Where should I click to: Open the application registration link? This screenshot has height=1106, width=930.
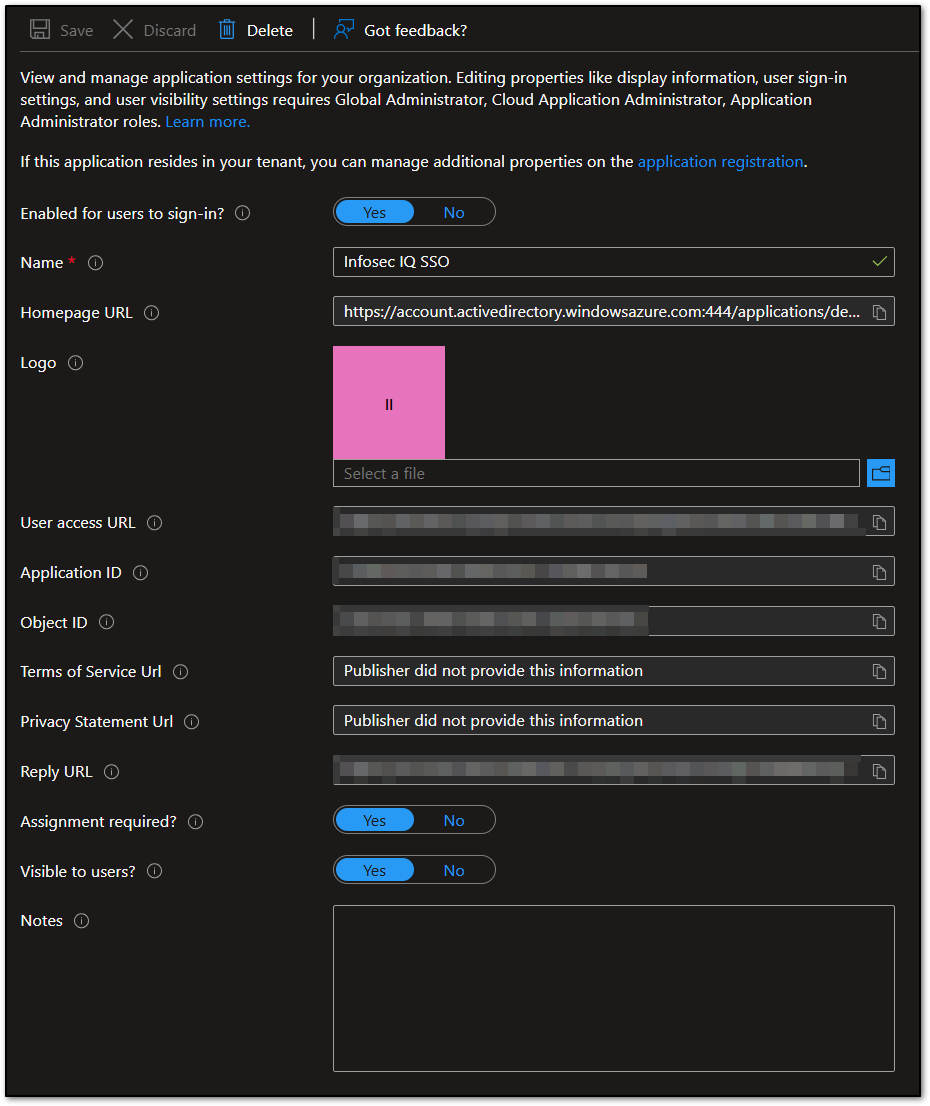[720, 161]
